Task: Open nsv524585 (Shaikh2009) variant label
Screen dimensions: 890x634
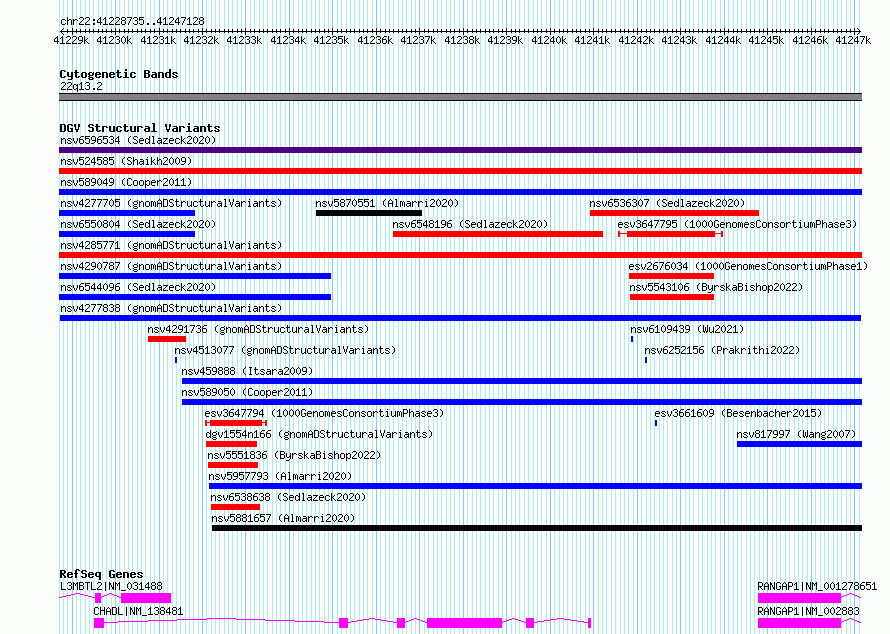Action: tap(126, 161)
